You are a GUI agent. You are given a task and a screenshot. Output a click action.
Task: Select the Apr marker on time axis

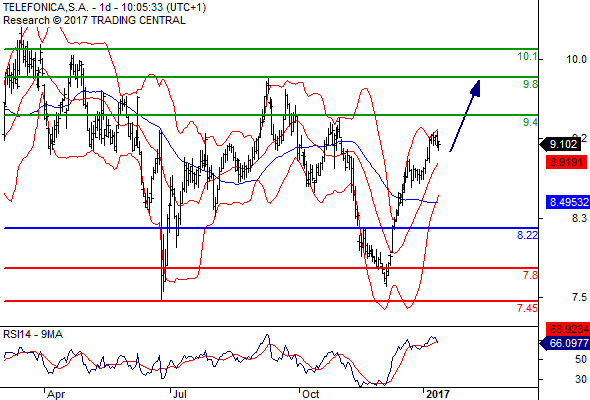click(x=56, y=394)
